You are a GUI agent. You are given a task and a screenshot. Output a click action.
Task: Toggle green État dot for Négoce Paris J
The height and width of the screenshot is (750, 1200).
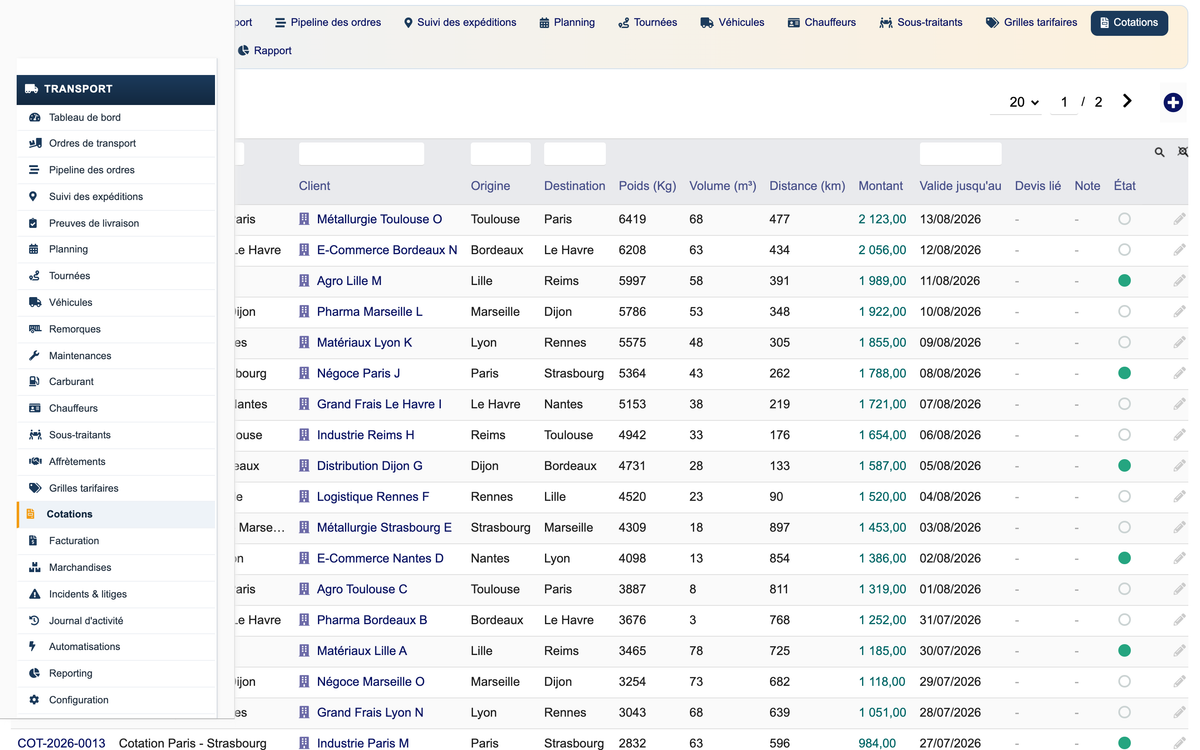click(1124, 373)
